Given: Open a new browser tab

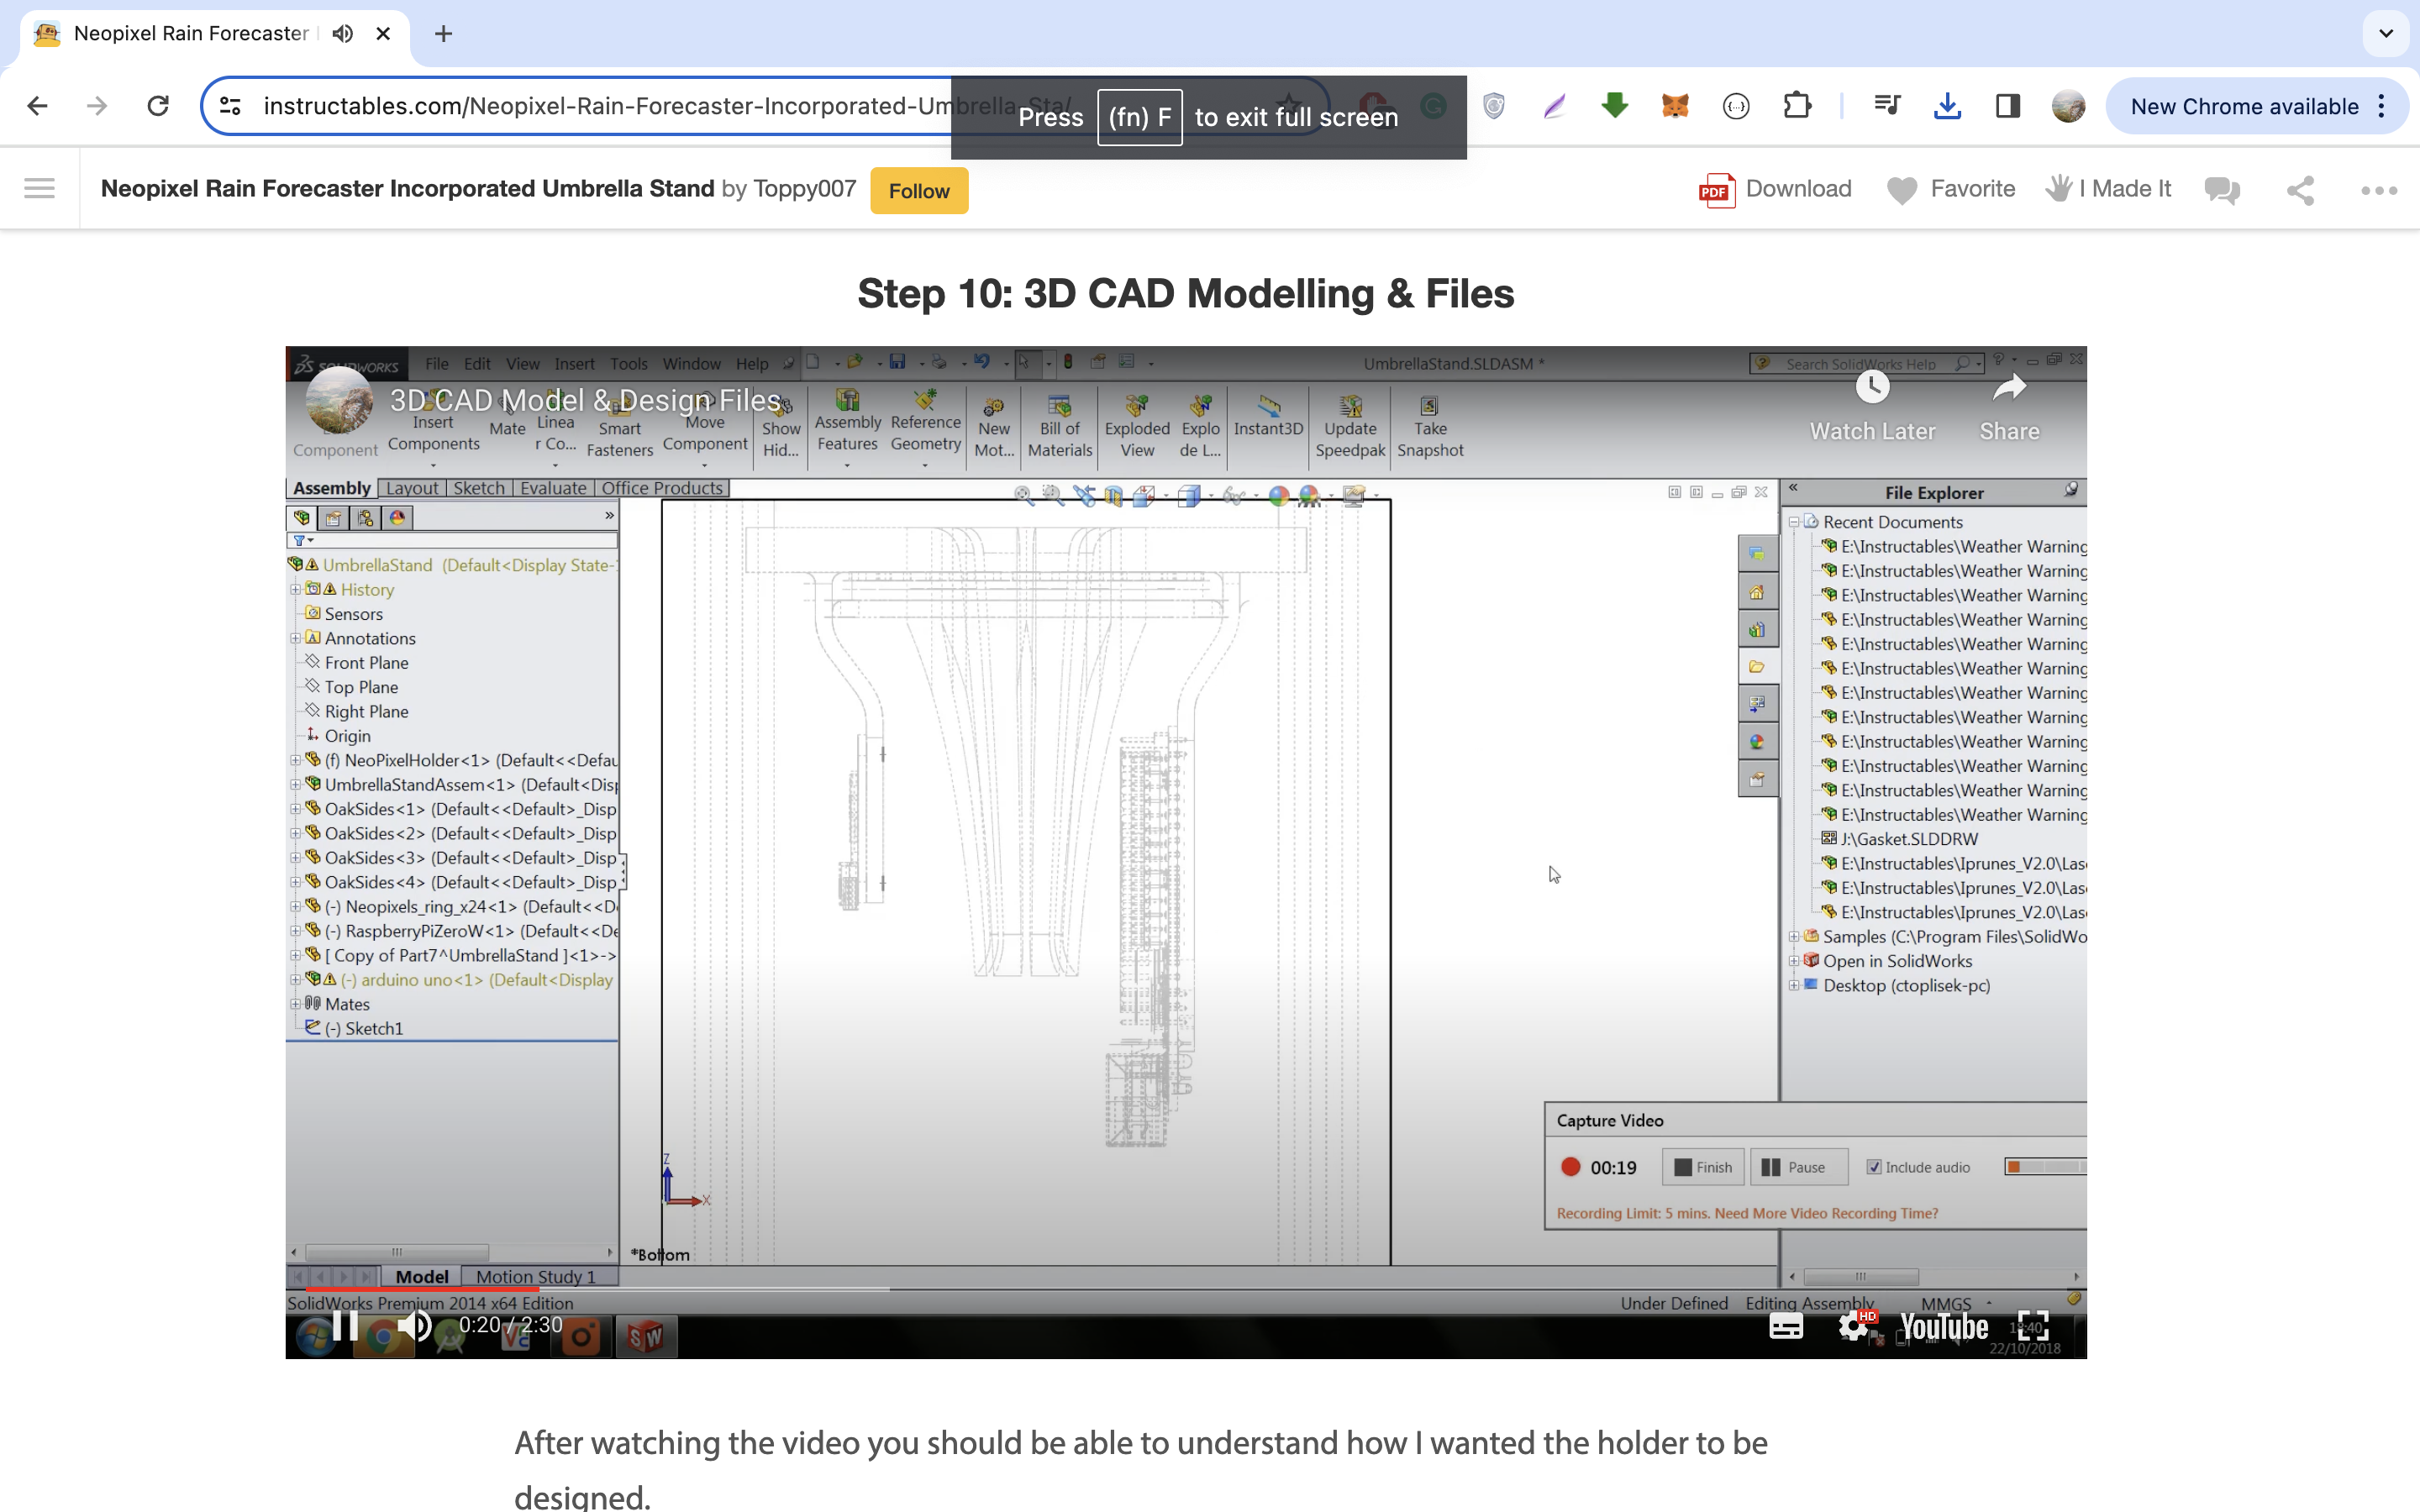Looking at the screenshot, I should click(x=443, y=33).
